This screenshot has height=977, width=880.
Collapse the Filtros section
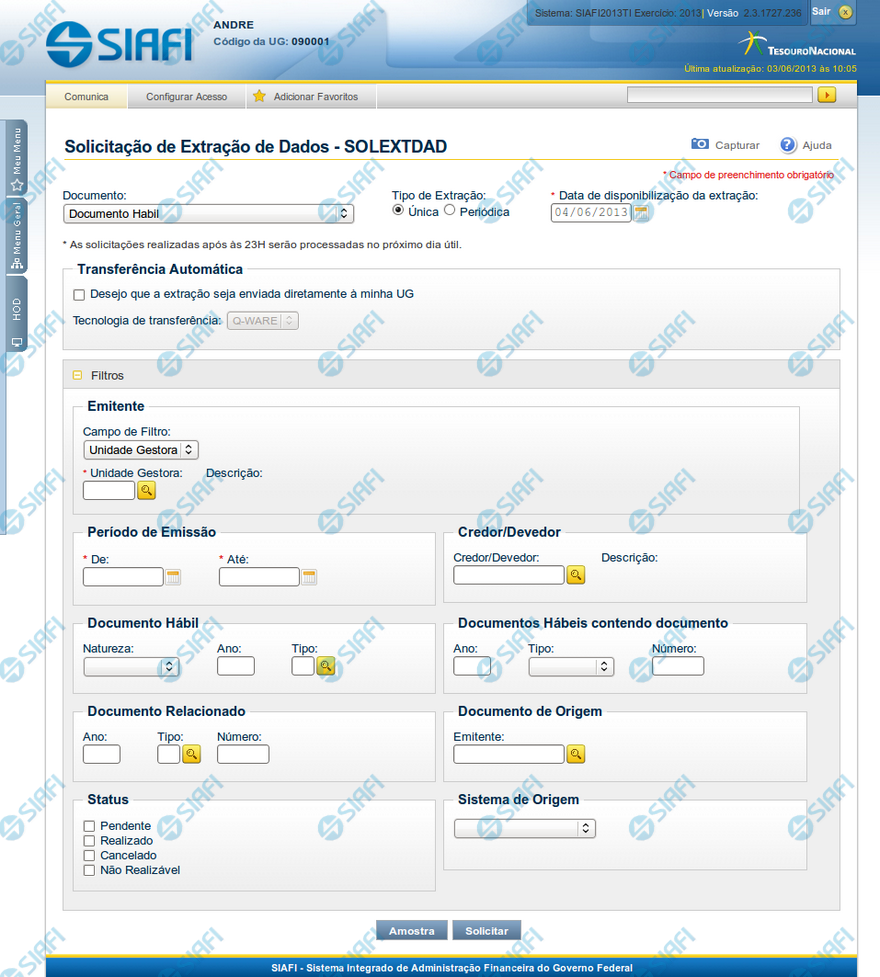(x=77, y=376)
